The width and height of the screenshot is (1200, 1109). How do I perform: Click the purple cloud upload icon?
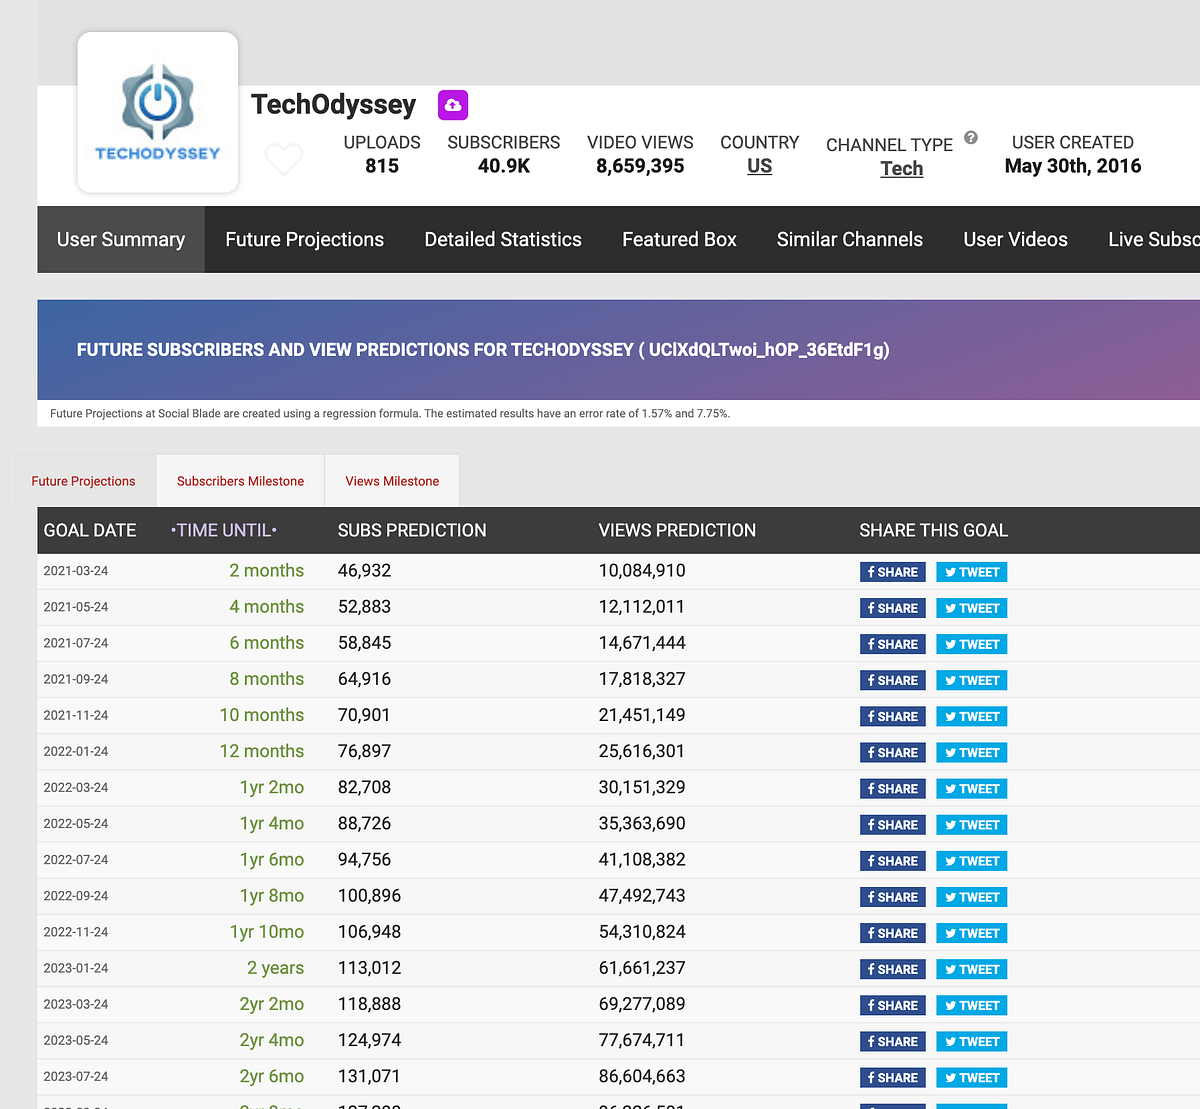pos(453,105)
